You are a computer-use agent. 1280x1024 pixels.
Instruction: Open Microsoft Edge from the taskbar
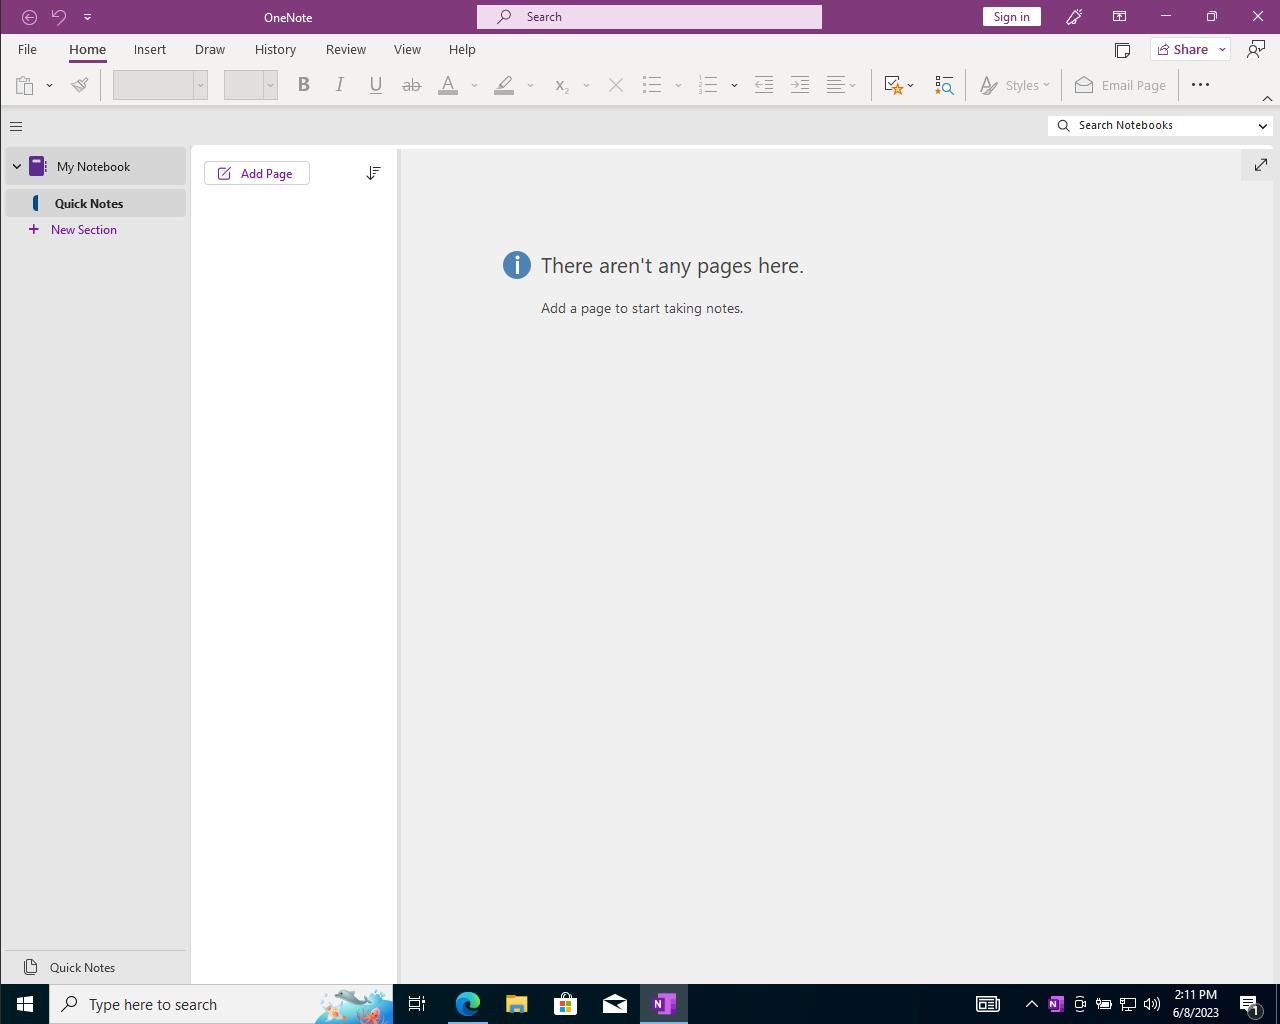coord(467,1004)
